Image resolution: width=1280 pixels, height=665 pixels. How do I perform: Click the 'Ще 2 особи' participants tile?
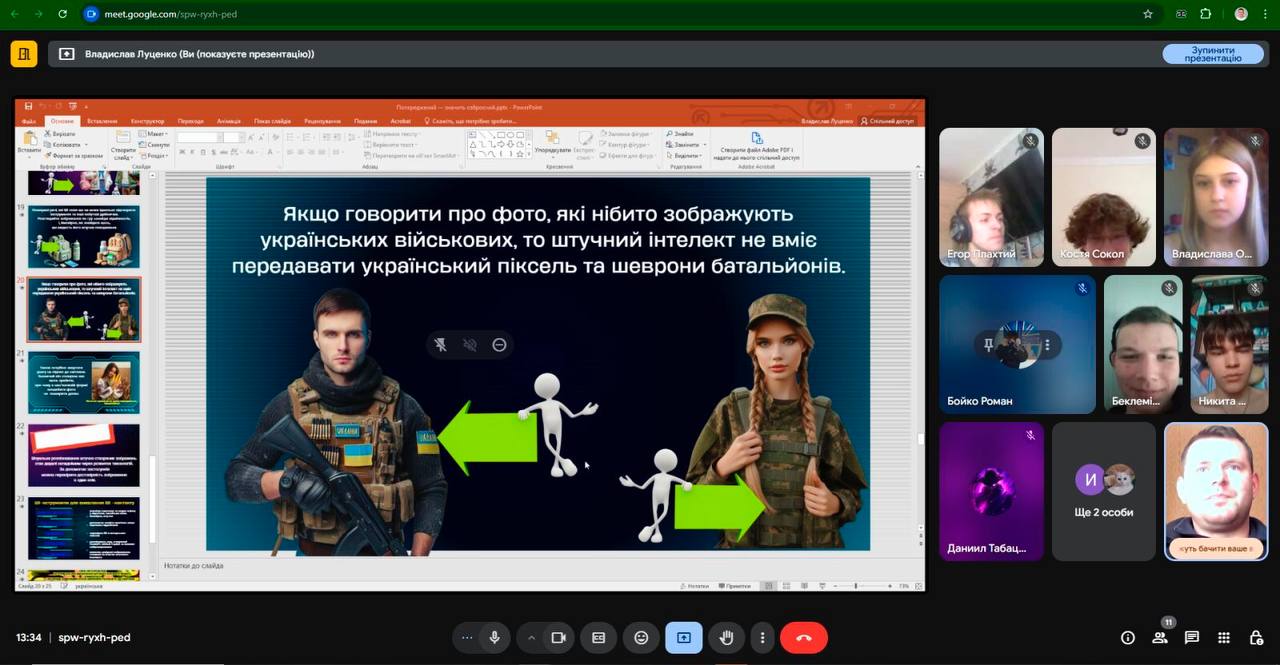[x=1103, y=491]
